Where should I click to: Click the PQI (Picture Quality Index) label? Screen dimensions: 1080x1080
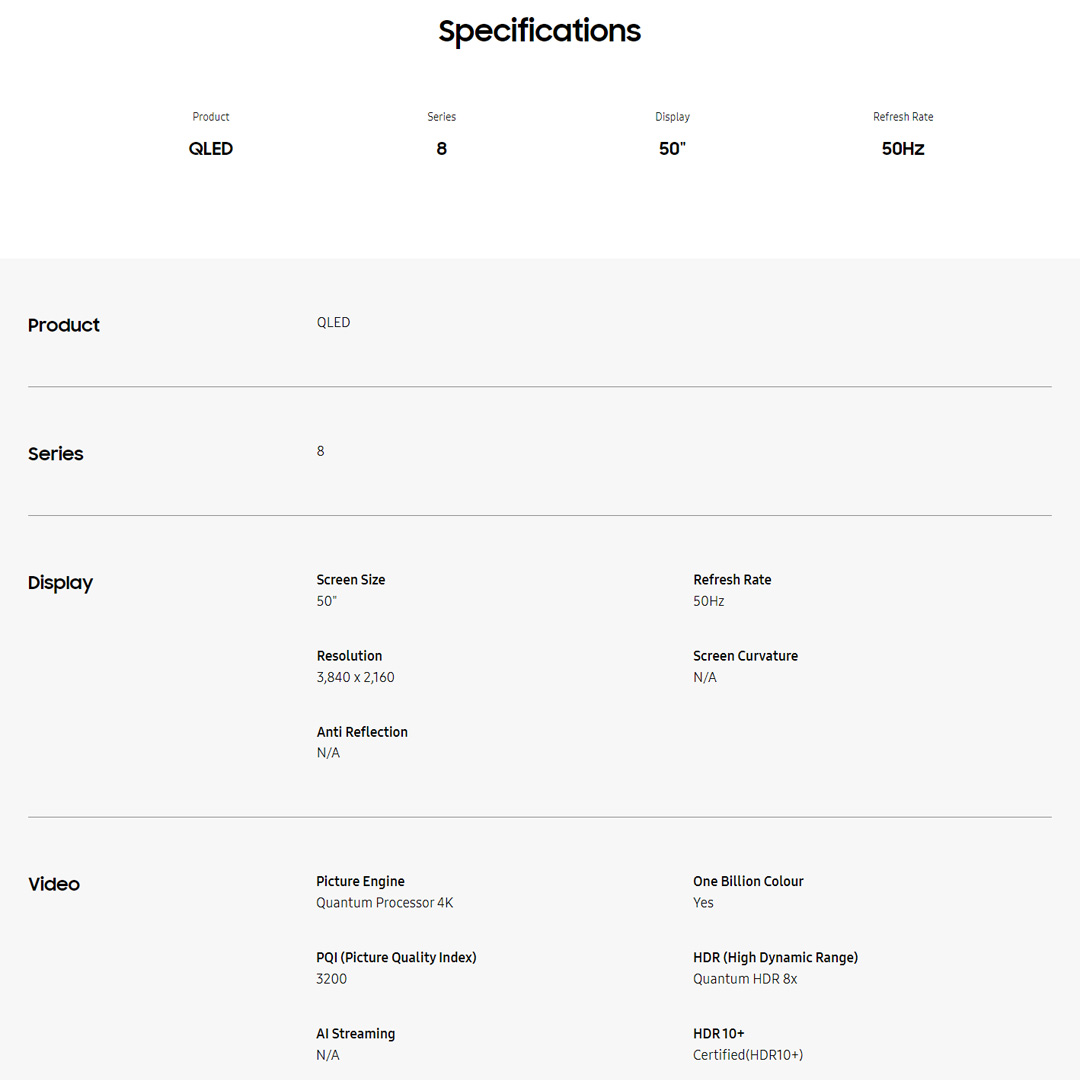396,957
